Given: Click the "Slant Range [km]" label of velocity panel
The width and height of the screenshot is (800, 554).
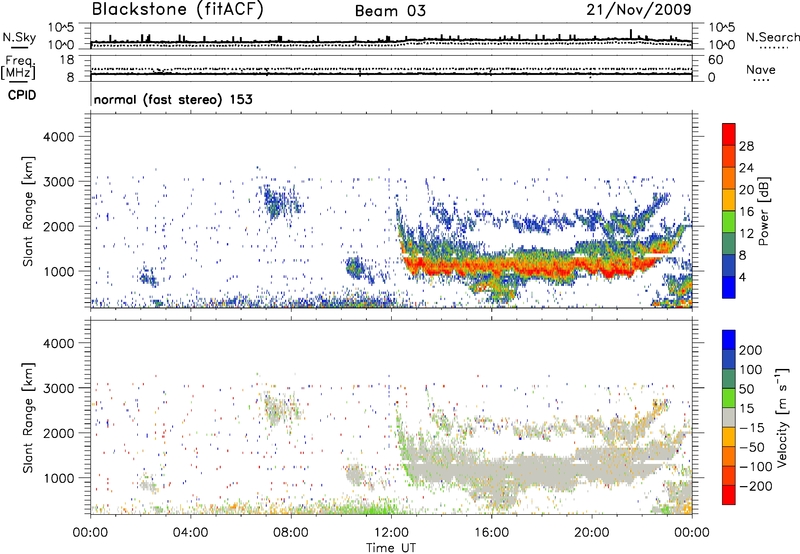Looking at the screenshot, I should coord(28,418).
